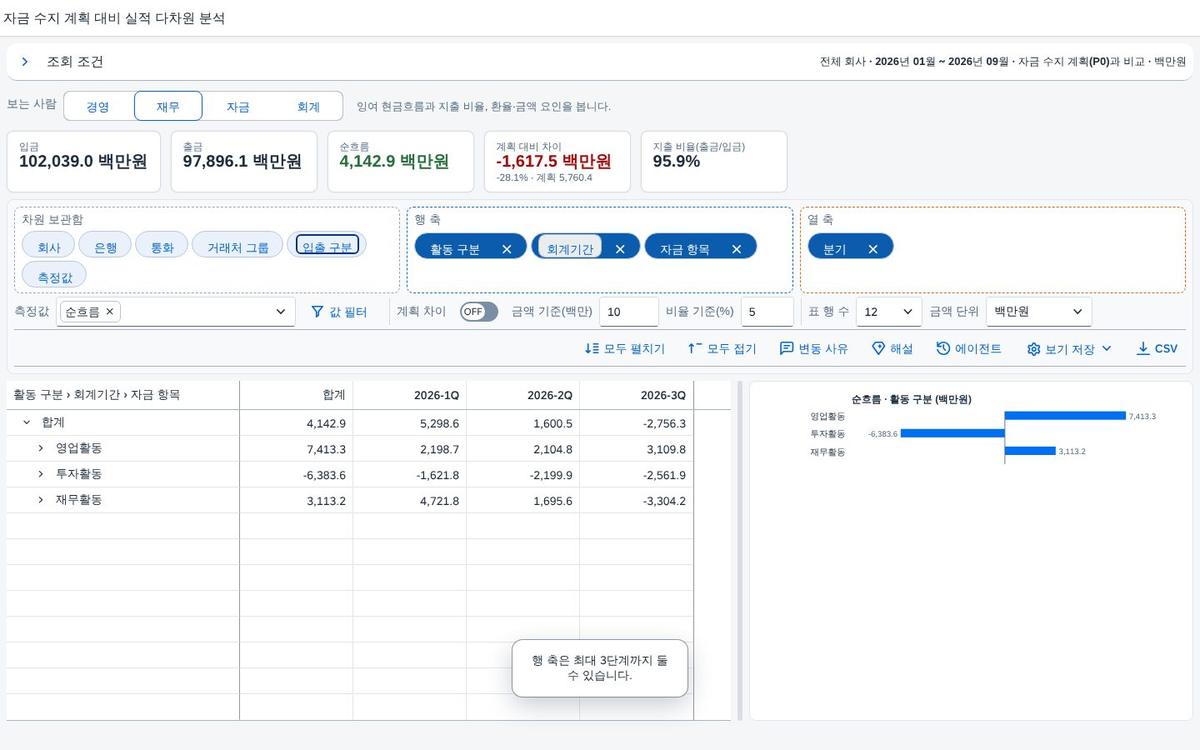This screenshot has height=750, width=1200.
Task: Open the 측정값 dropdown arrow
Action: click(x=281, y=312)
